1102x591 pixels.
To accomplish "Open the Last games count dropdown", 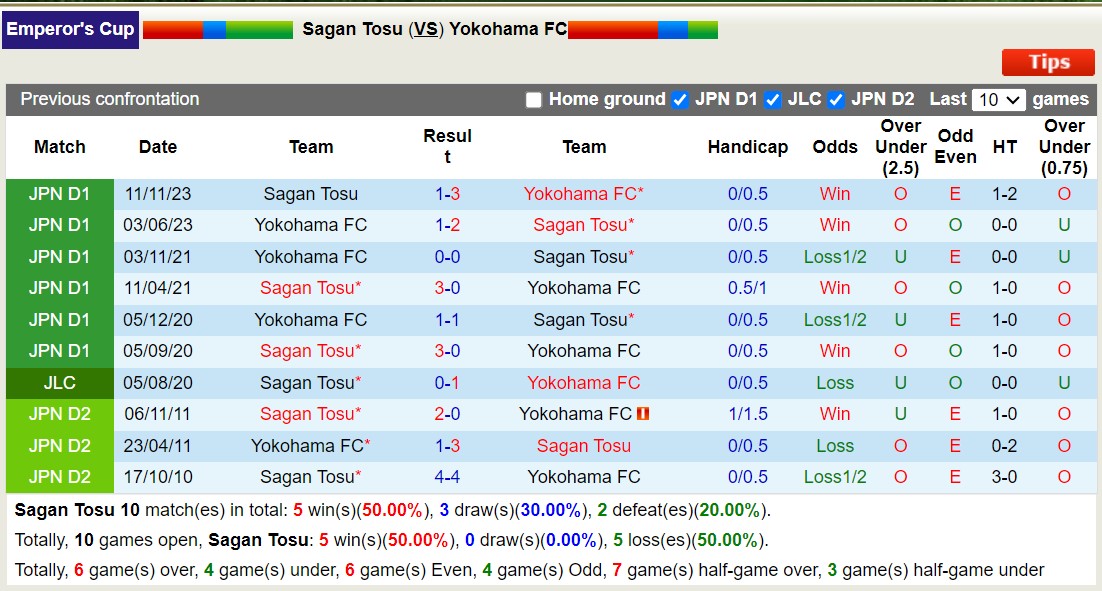I will [x=1000, y=99].
